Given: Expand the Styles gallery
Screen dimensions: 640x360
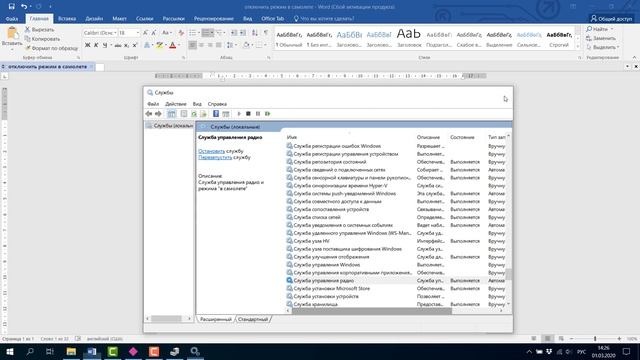Looking at the screenshot, I should coord(578,47).
